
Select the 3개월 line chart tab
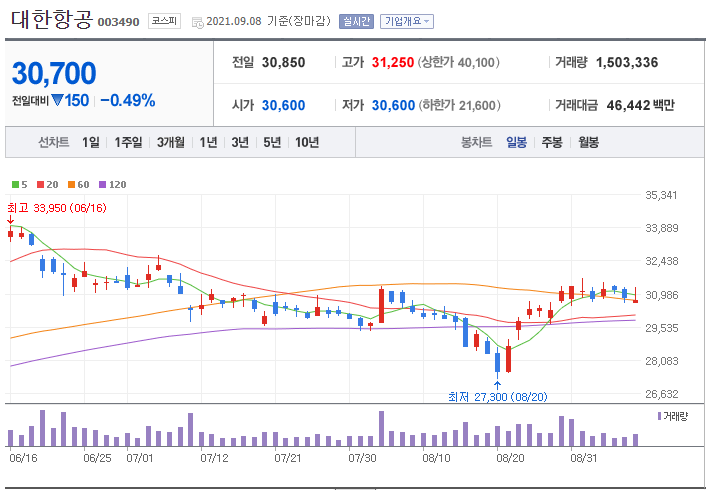pos(171,143)
